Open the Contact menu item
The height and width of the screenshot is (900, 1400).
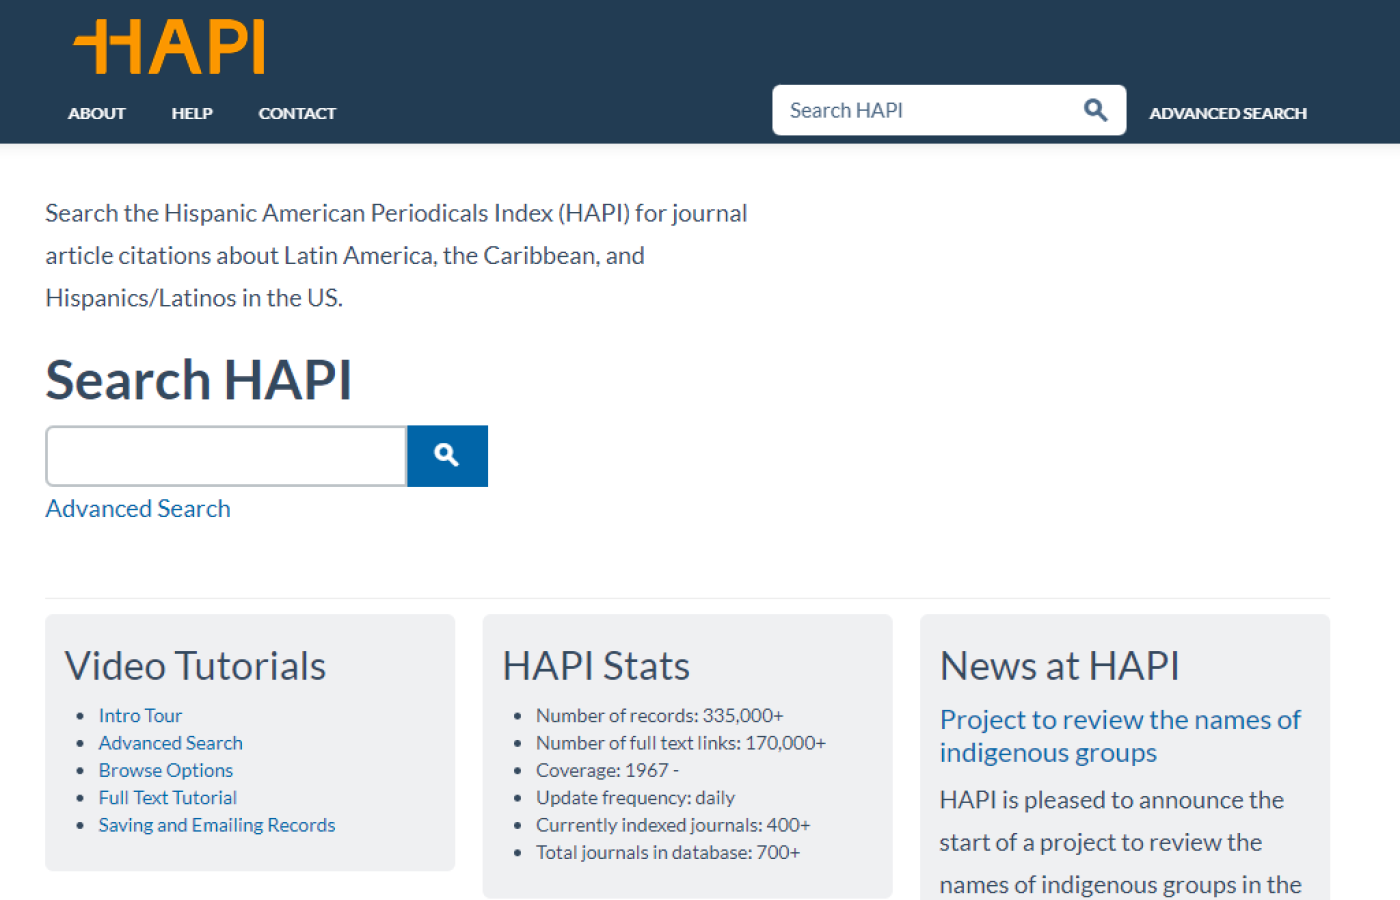click(x=297, y=113)
